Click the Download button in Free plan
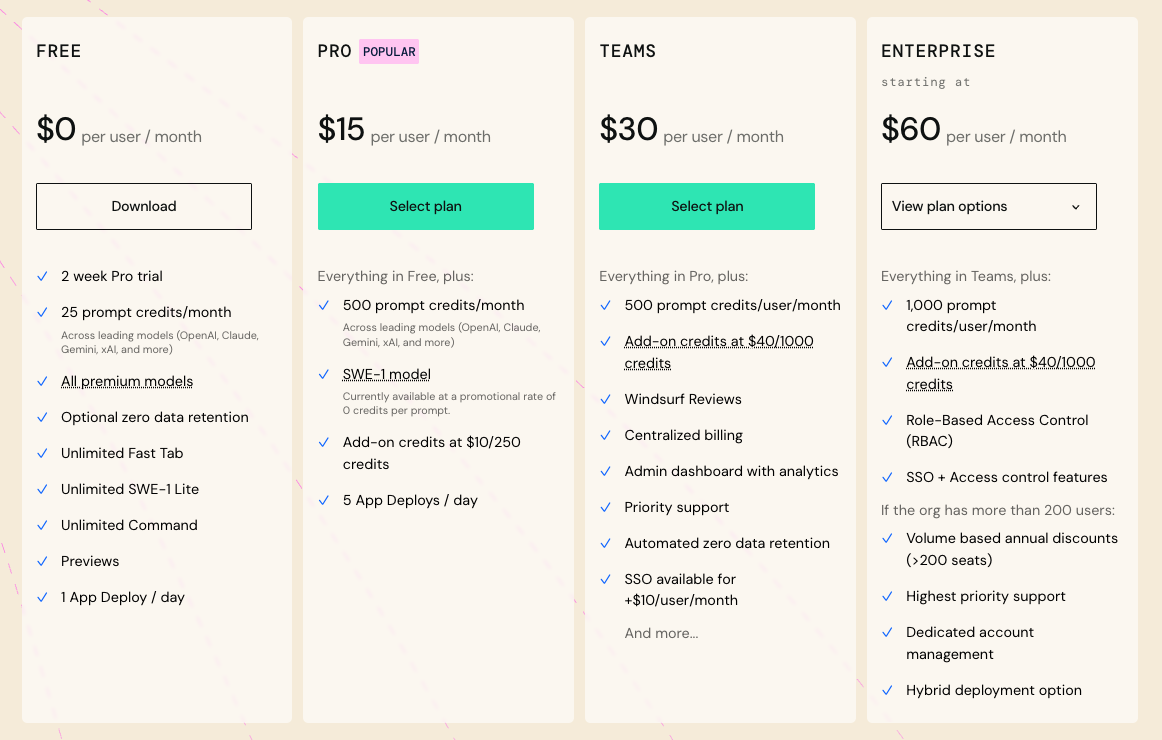Screen dimensions: 1162x740 tap(144, 206)
